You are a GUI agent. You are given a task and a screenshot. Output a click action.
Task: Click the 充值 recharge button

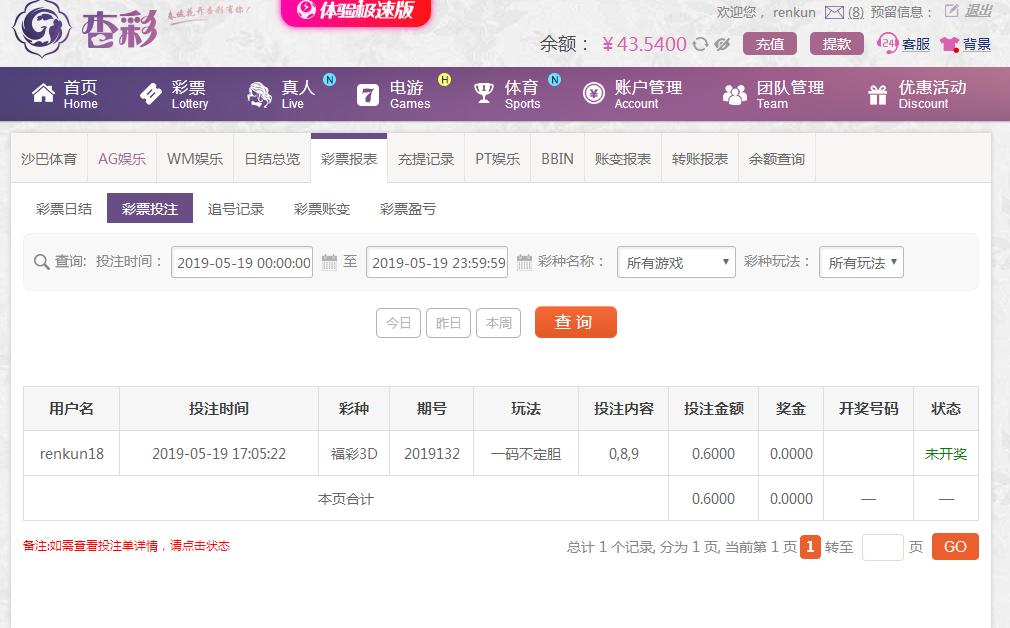coord(770,44)
